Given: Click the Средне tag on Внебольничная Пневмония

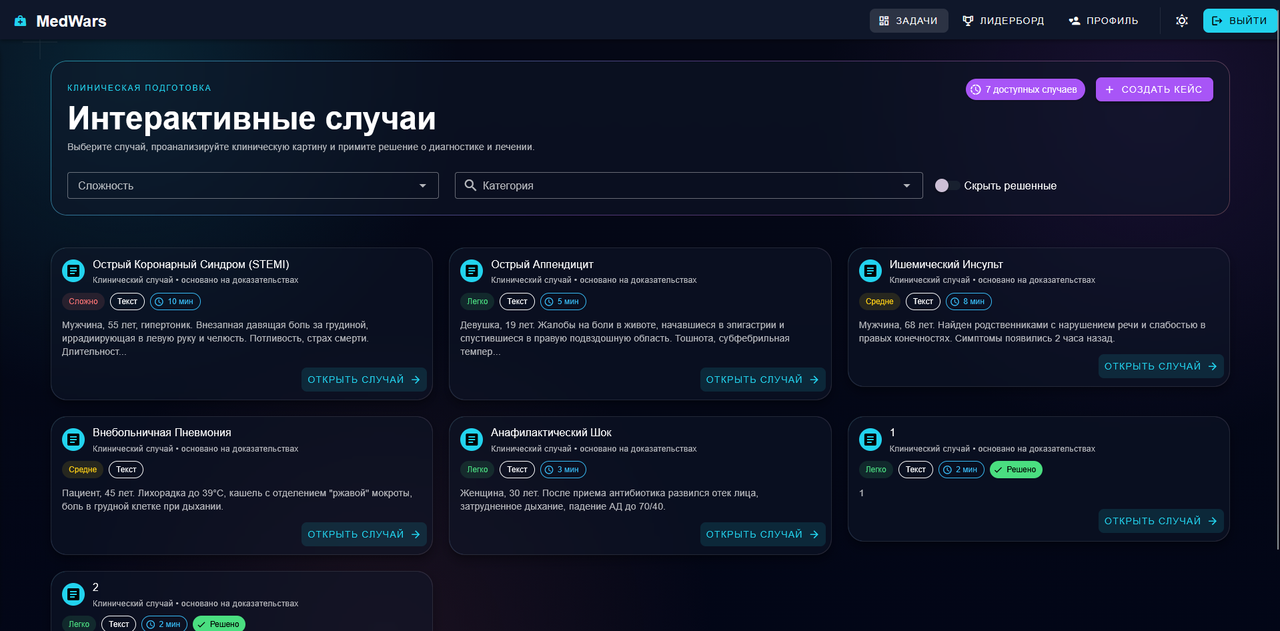Looking at the screenshot, I should (83, 469).
